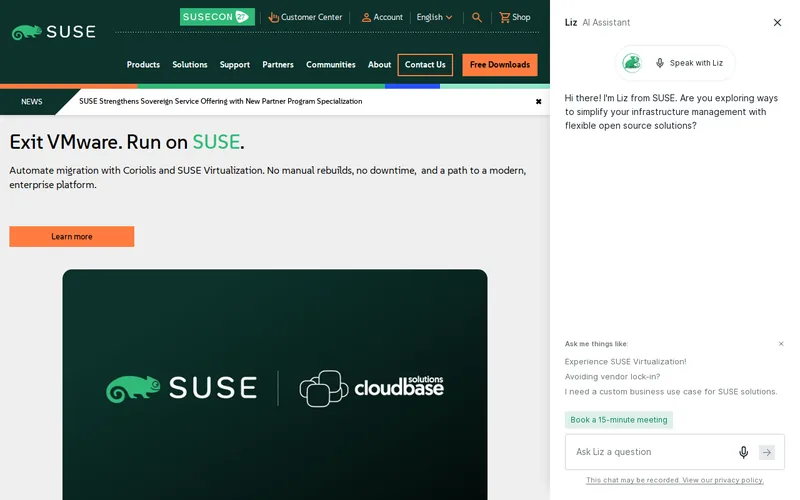Open the Partners menu
Screen dimensions: 800x500
(278, 65)
